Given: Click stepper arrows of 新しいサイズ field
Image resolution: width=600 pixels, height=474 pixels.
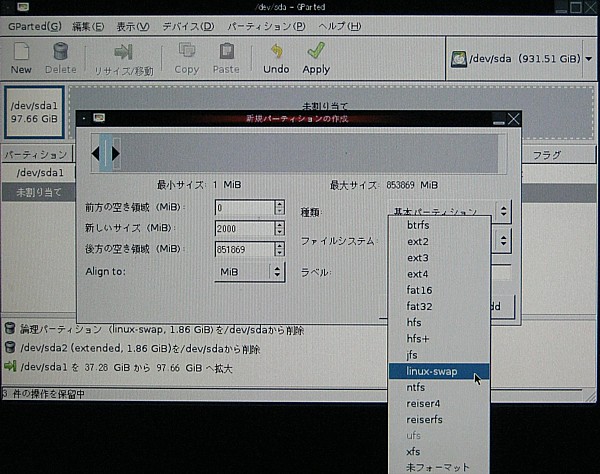Looking at the screenshot, I should click(x=279, y=228).
